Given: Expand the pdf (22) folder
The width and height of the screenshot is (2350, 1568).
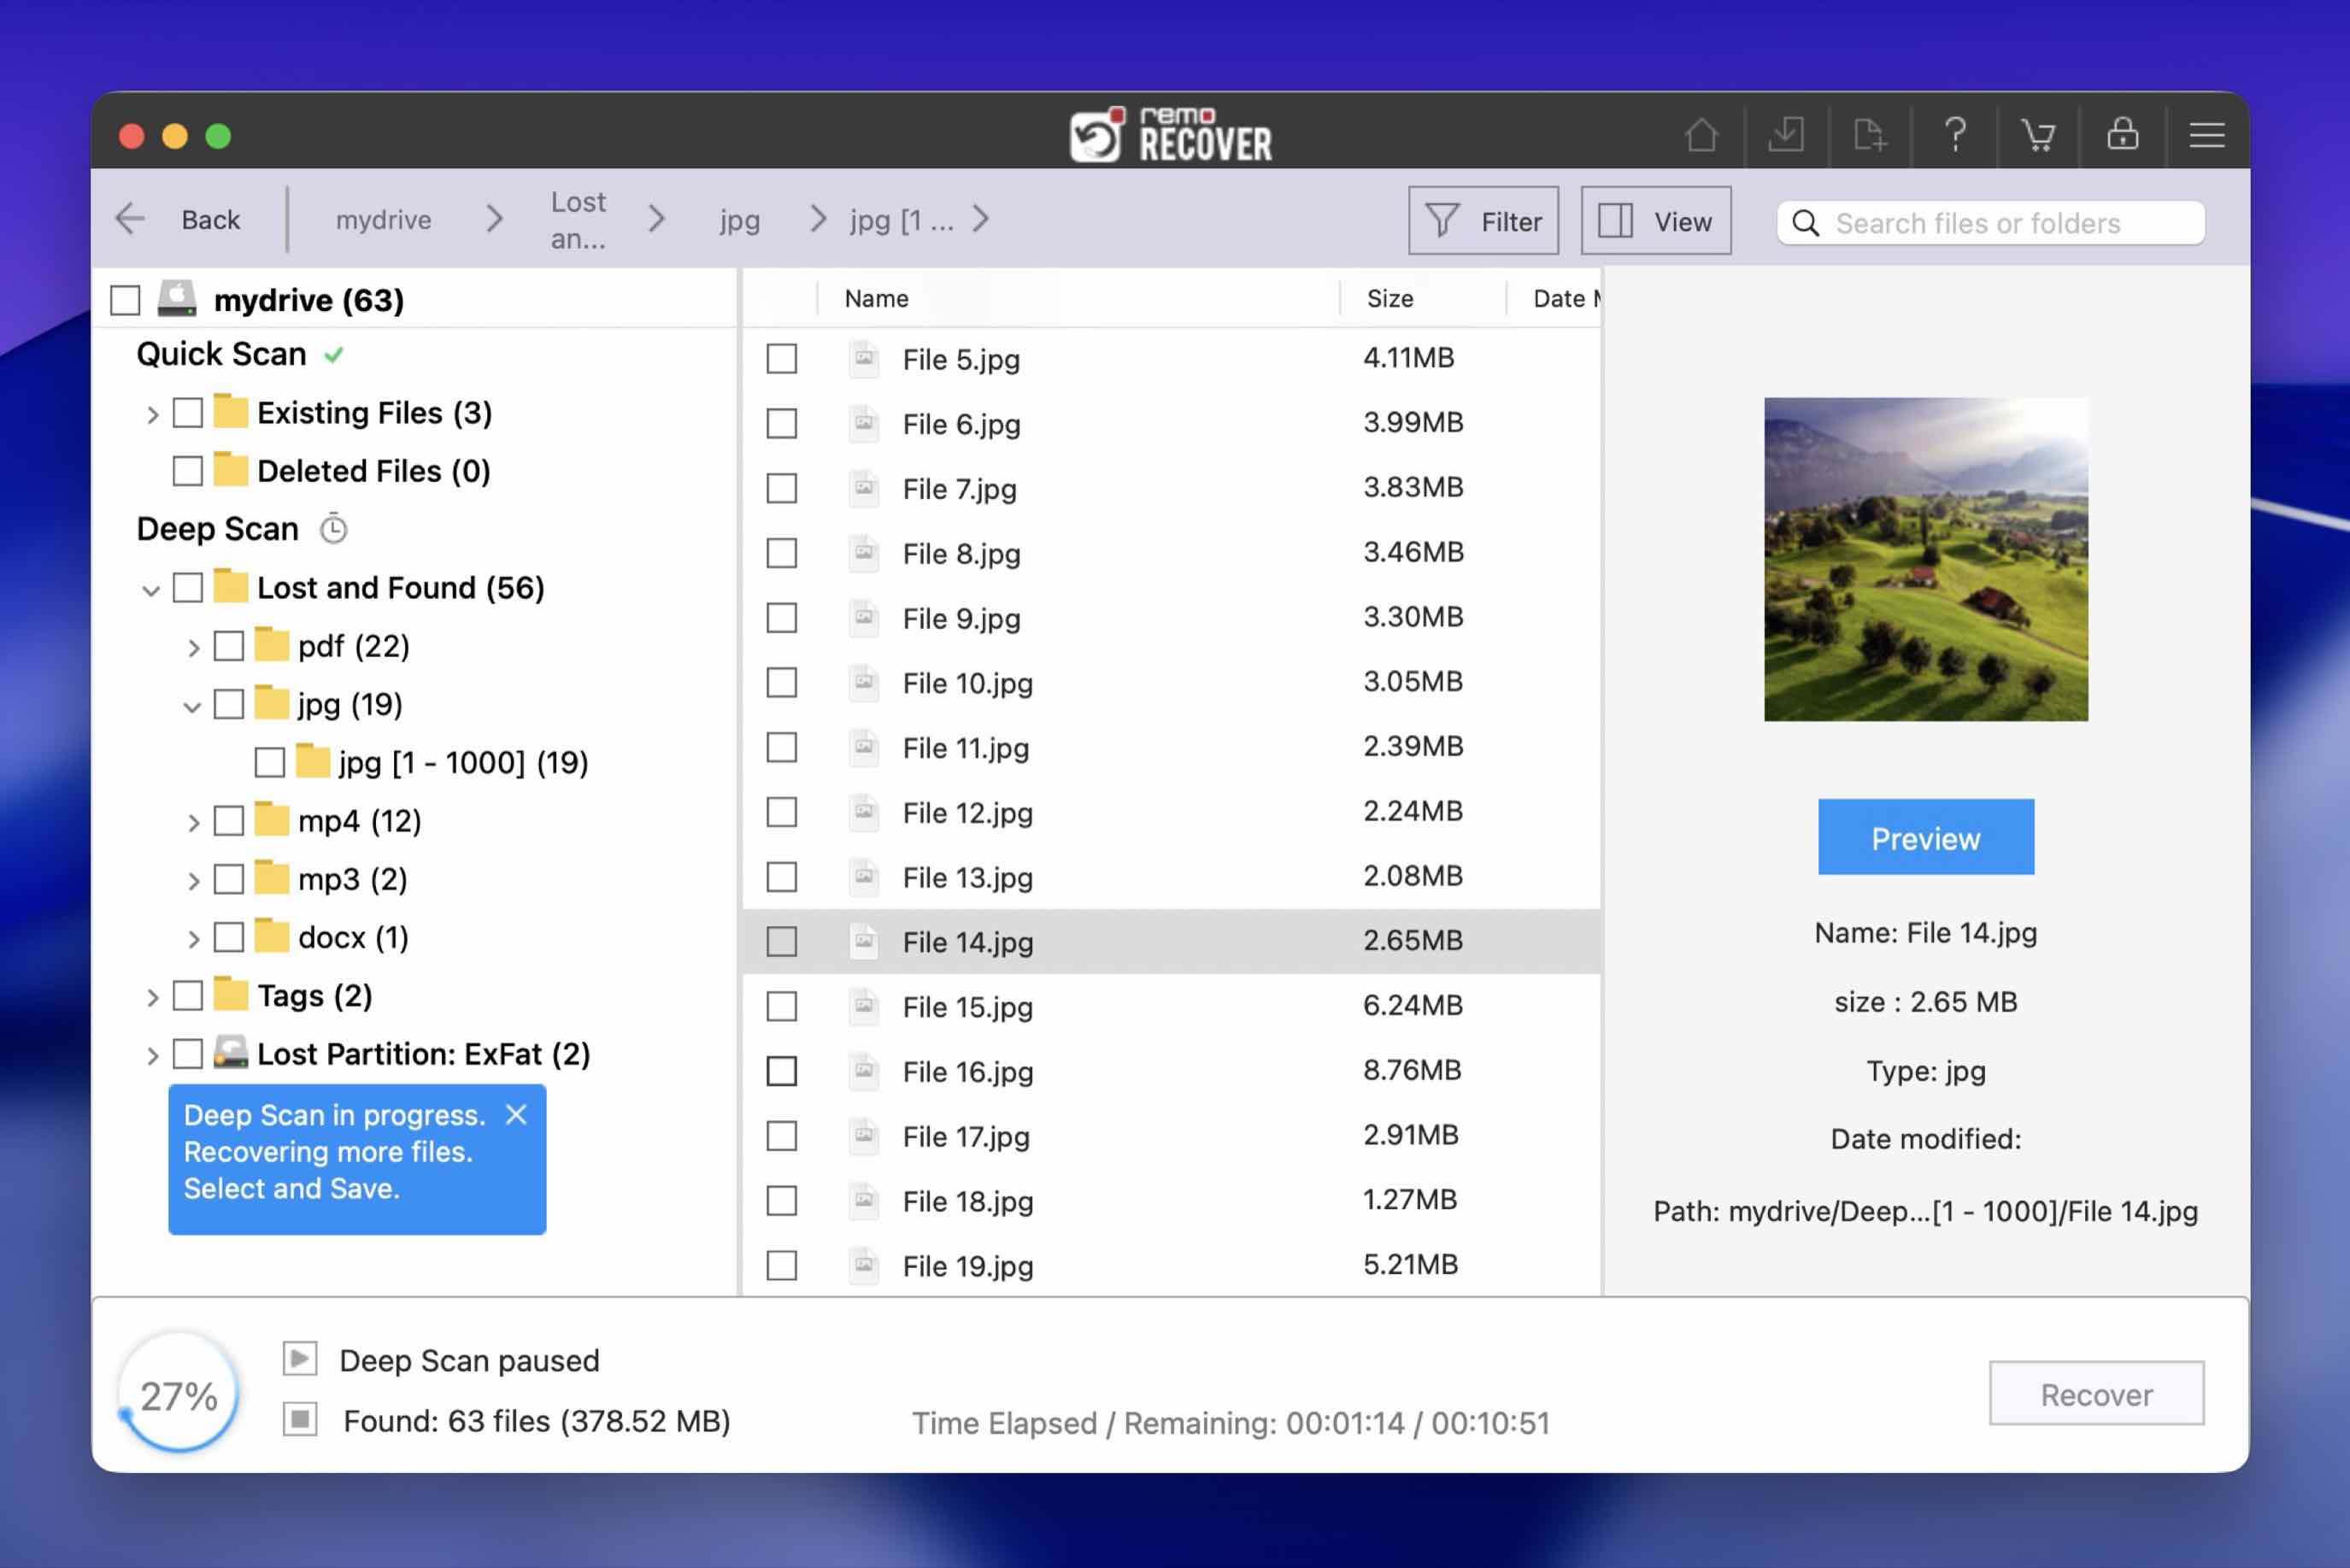Looking at the screenshot, I should pos(193,646).
